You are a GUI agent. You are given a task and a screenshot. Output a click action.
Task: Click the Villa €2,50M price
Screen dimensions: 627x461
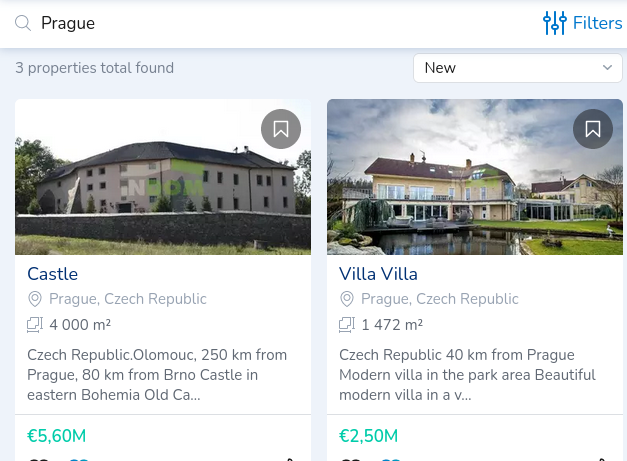coord(368,436)
